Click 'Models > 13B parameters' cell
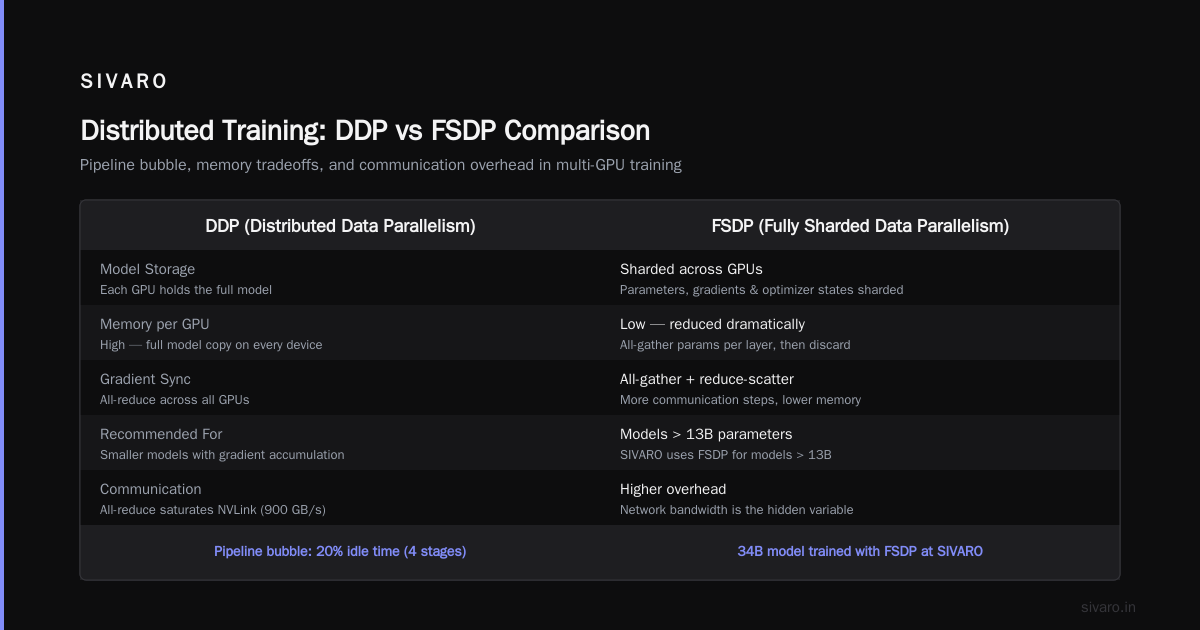 click(x=706, y=434)
